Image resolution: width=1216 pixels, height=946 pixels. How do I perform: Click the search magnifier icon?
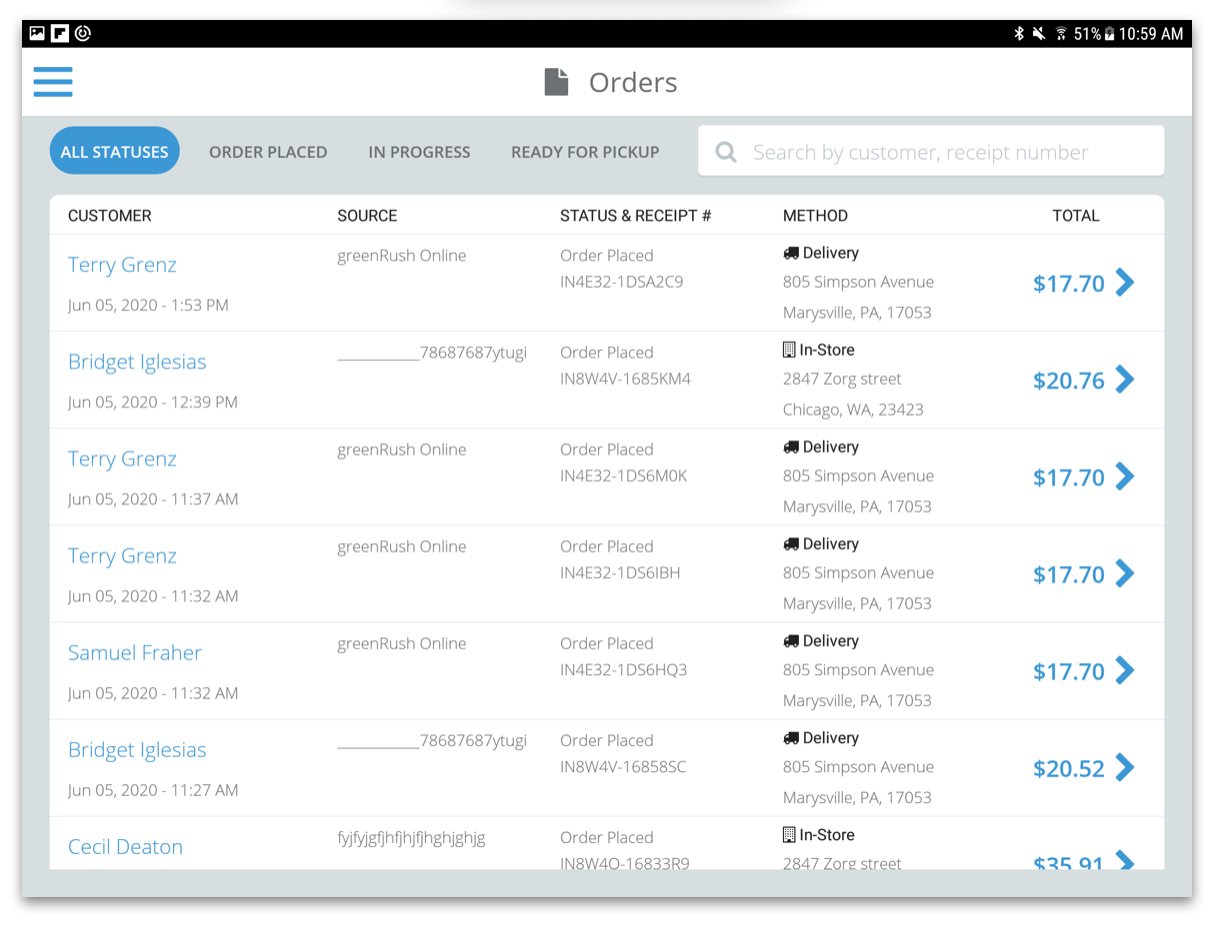(726, 152)
